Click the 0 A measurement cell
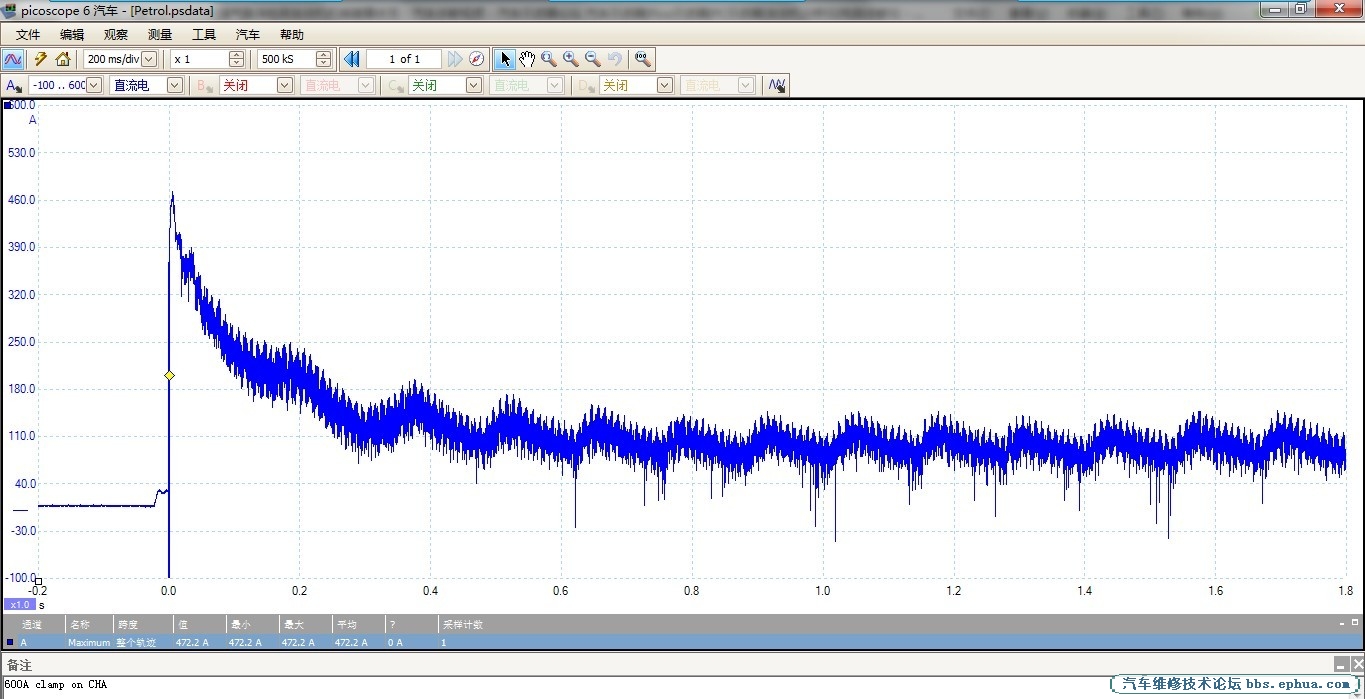The image size is (1365, 699). (395, 643)
